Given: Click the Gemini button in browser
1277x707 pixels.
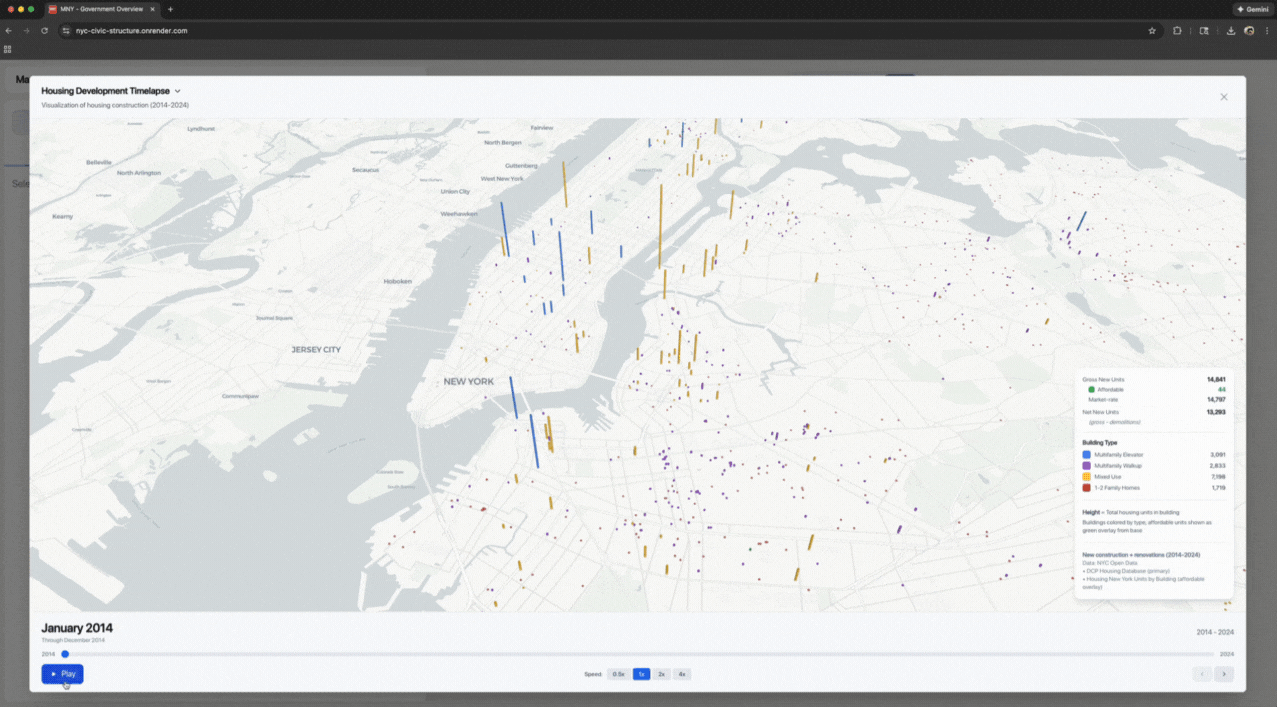Looking at the screenshot, I should click(x=1252, y=9).
